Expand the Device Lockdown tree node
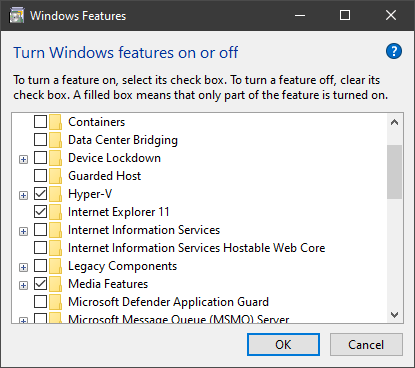This screenshot has width=415, height=368. pos(23,159)
